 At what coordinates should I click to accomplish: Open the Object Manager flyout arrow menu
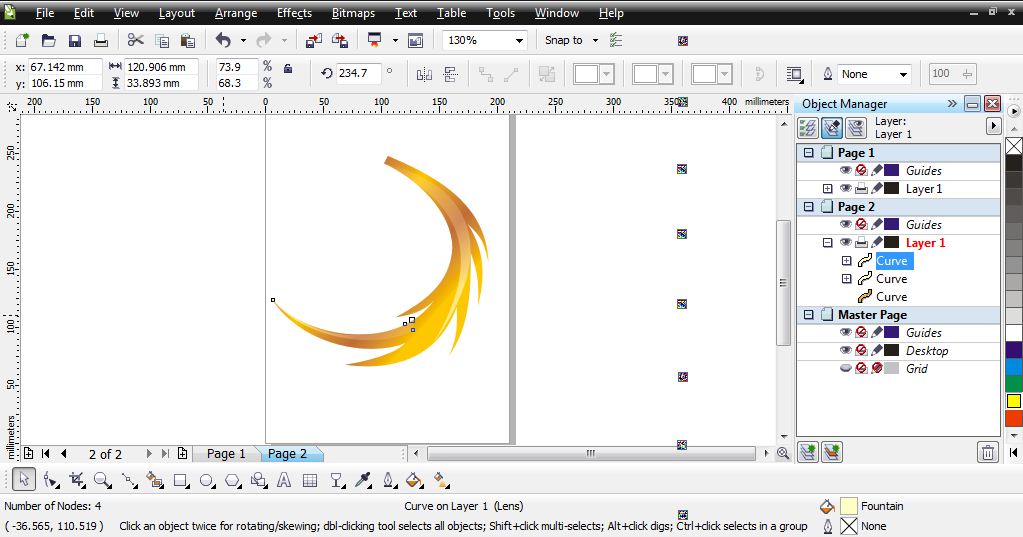[993, 126]
